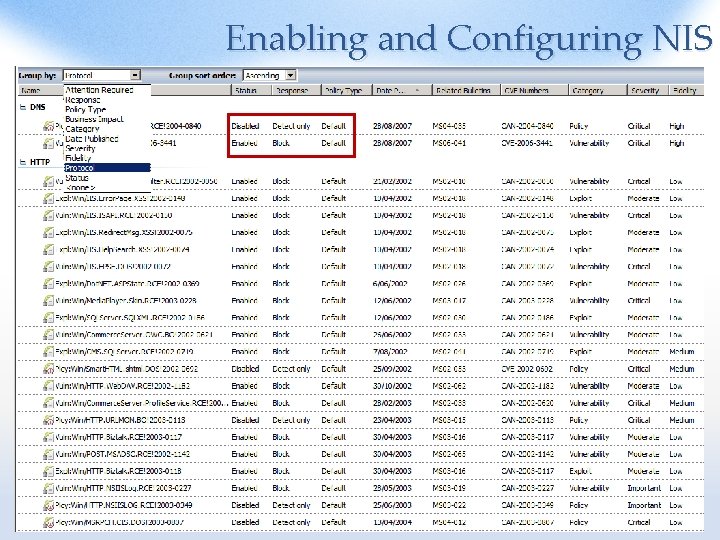Click the icon next to the CMS.SQLServer signature
This screenshot has height=540, width=720.
48,352
